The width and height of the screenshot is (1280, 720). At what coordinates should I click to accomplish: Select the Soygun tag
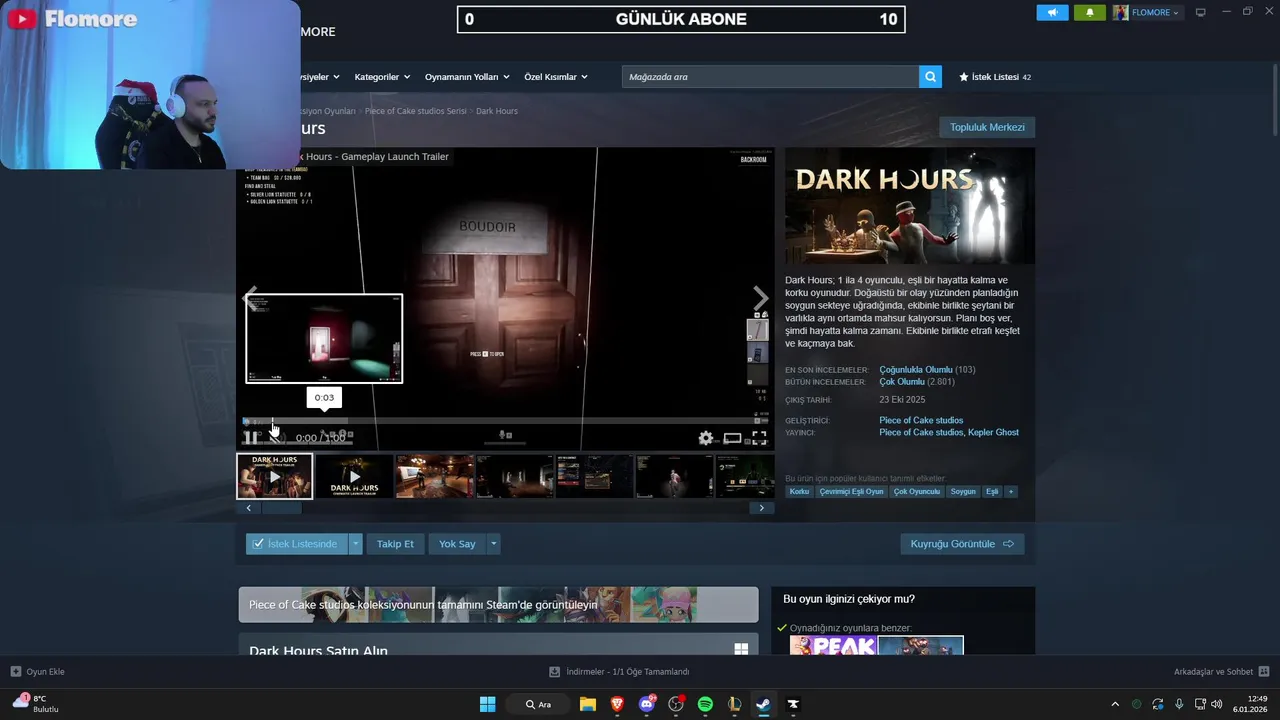coord(963,492)
